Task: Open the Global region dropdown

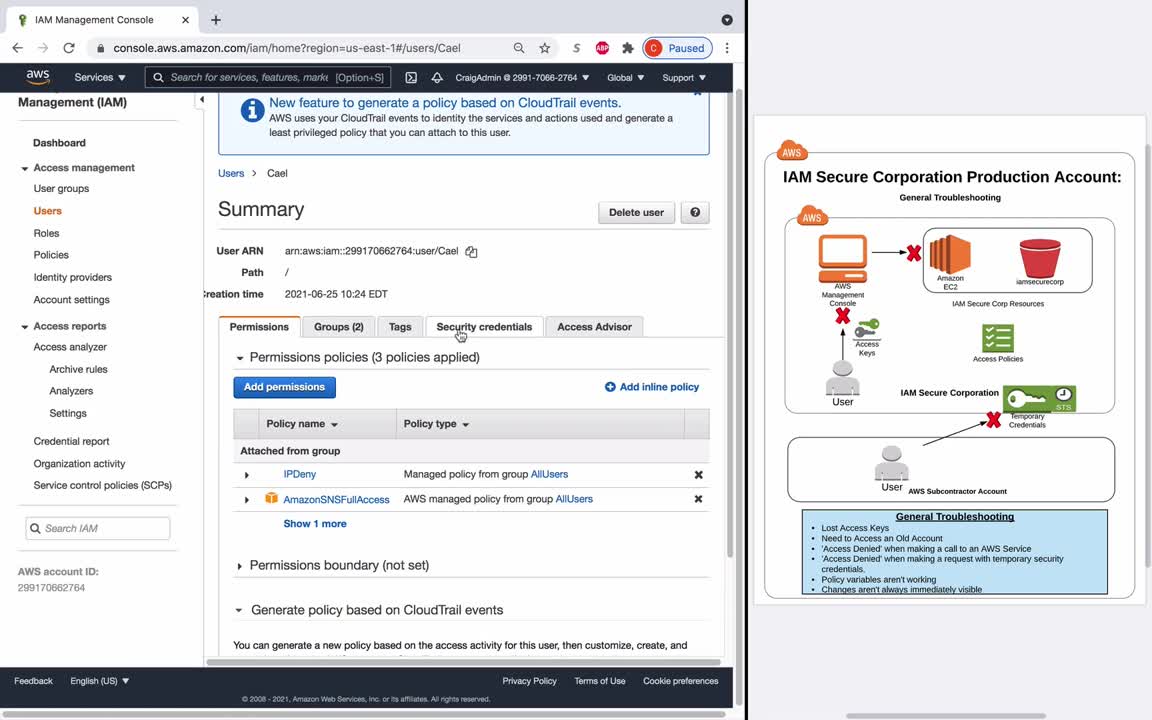Action: pyautogui.click(x=625, y=77)
